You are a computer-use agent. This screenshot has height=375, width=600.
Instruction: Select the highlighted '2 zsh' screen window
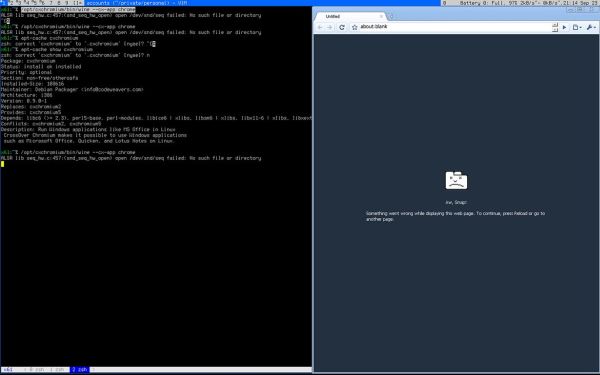[x=80, y=370]
